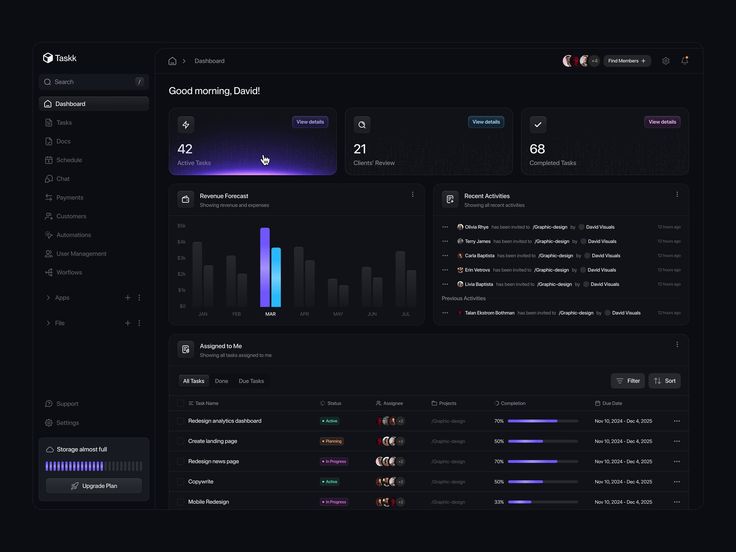This screenshot has height=552, width=736.
Task: Open Revenue Forecast three-dot menu
Action: pyautogui.click(x=412, y=195)
